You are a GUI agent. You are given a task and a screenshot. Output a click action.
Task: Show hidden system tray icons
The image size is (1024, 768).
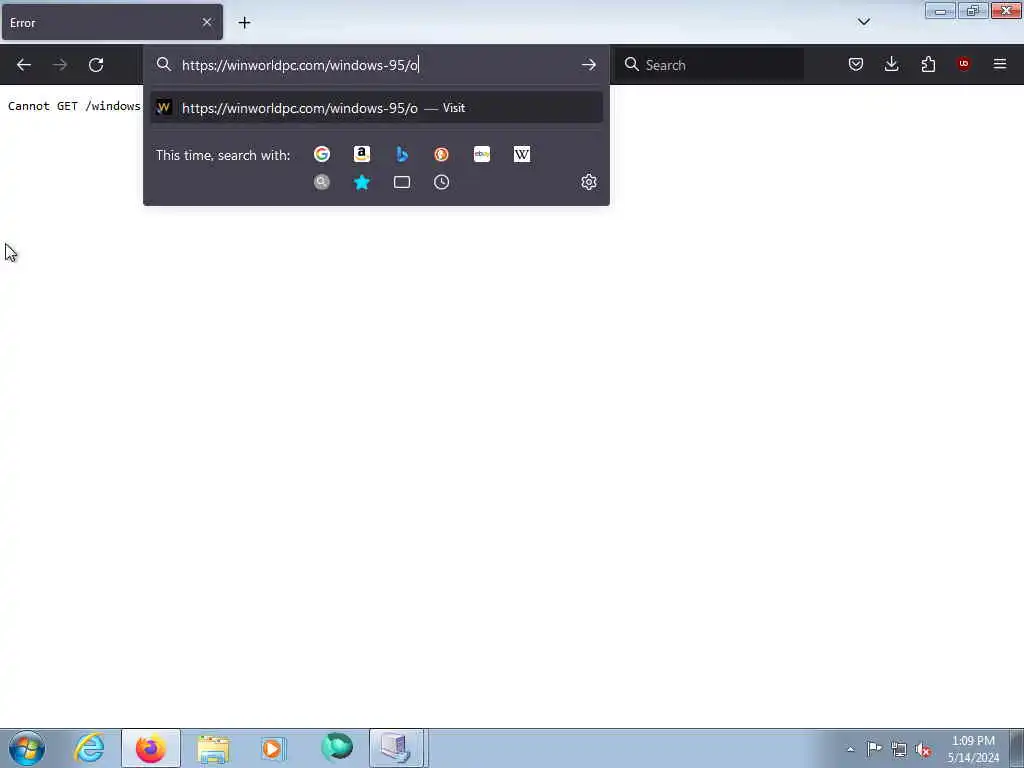pos(850,749)
